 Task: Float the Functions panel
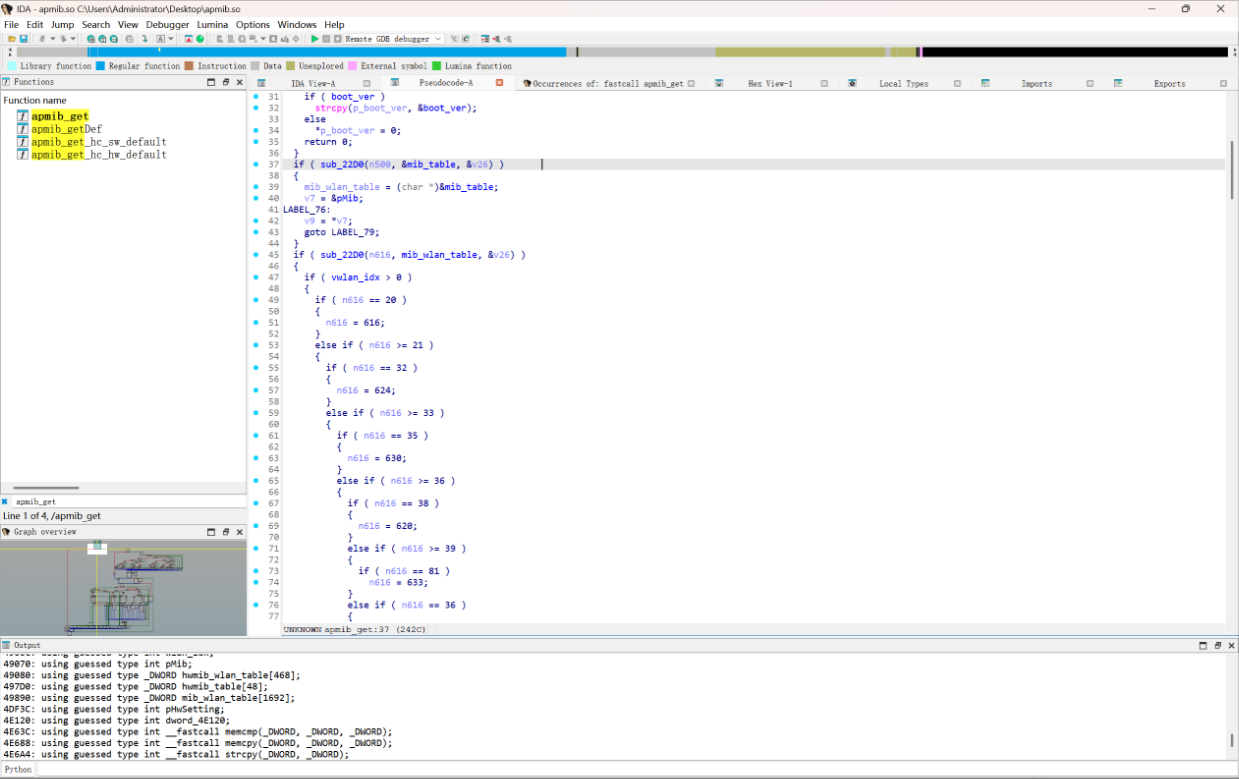(x=226, y=82)
